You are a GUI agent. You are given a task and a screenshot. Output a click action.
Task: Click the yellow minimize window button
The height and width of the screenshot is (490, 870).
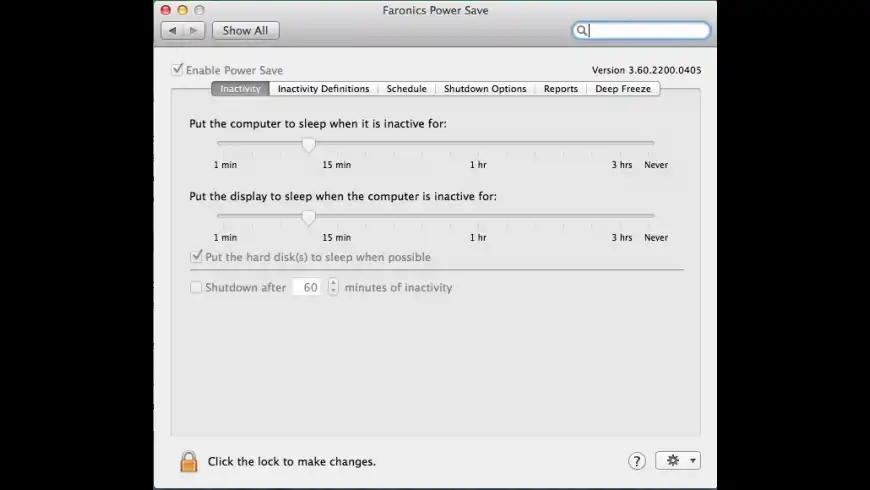click(183, 10)
